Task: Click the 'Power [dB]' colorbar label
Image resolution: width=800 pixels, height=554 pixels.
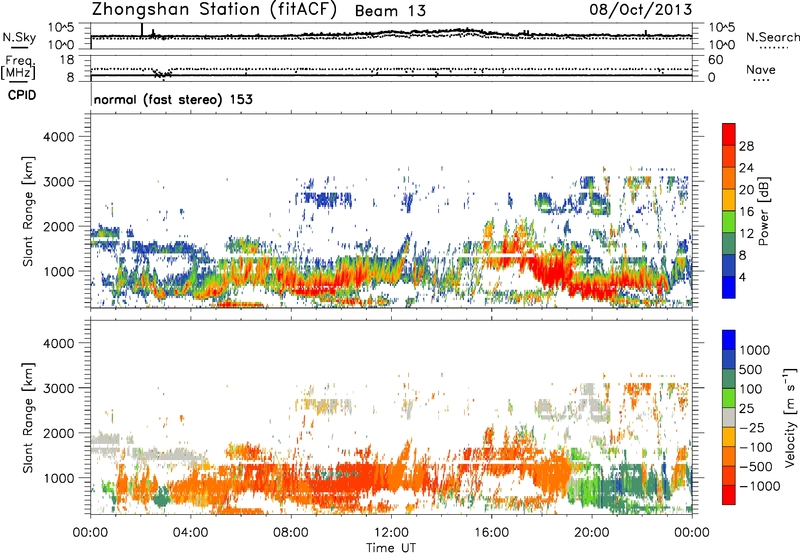Action: (764, 211)
